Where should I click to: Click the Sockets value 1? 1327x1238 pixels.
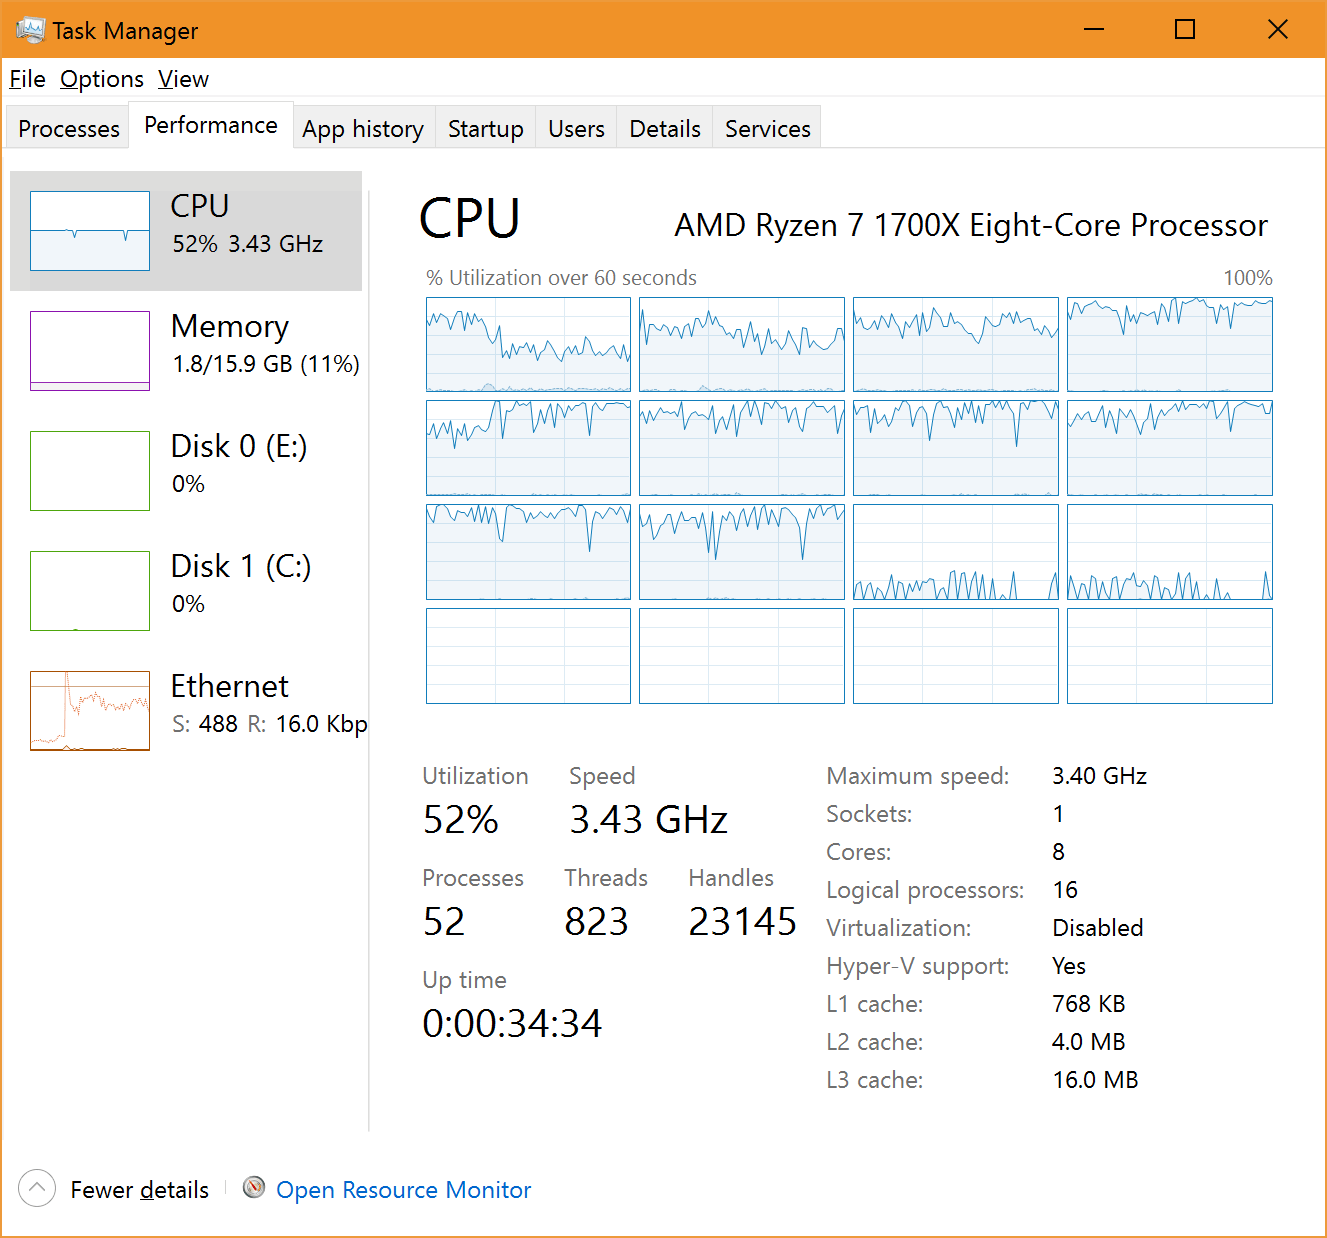click(1058, 814)
